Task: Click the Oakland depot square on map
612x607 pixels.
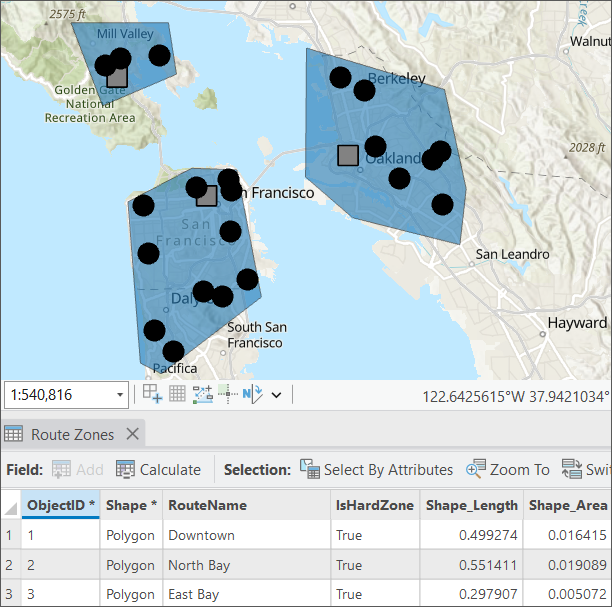Action: pos(348,155)
